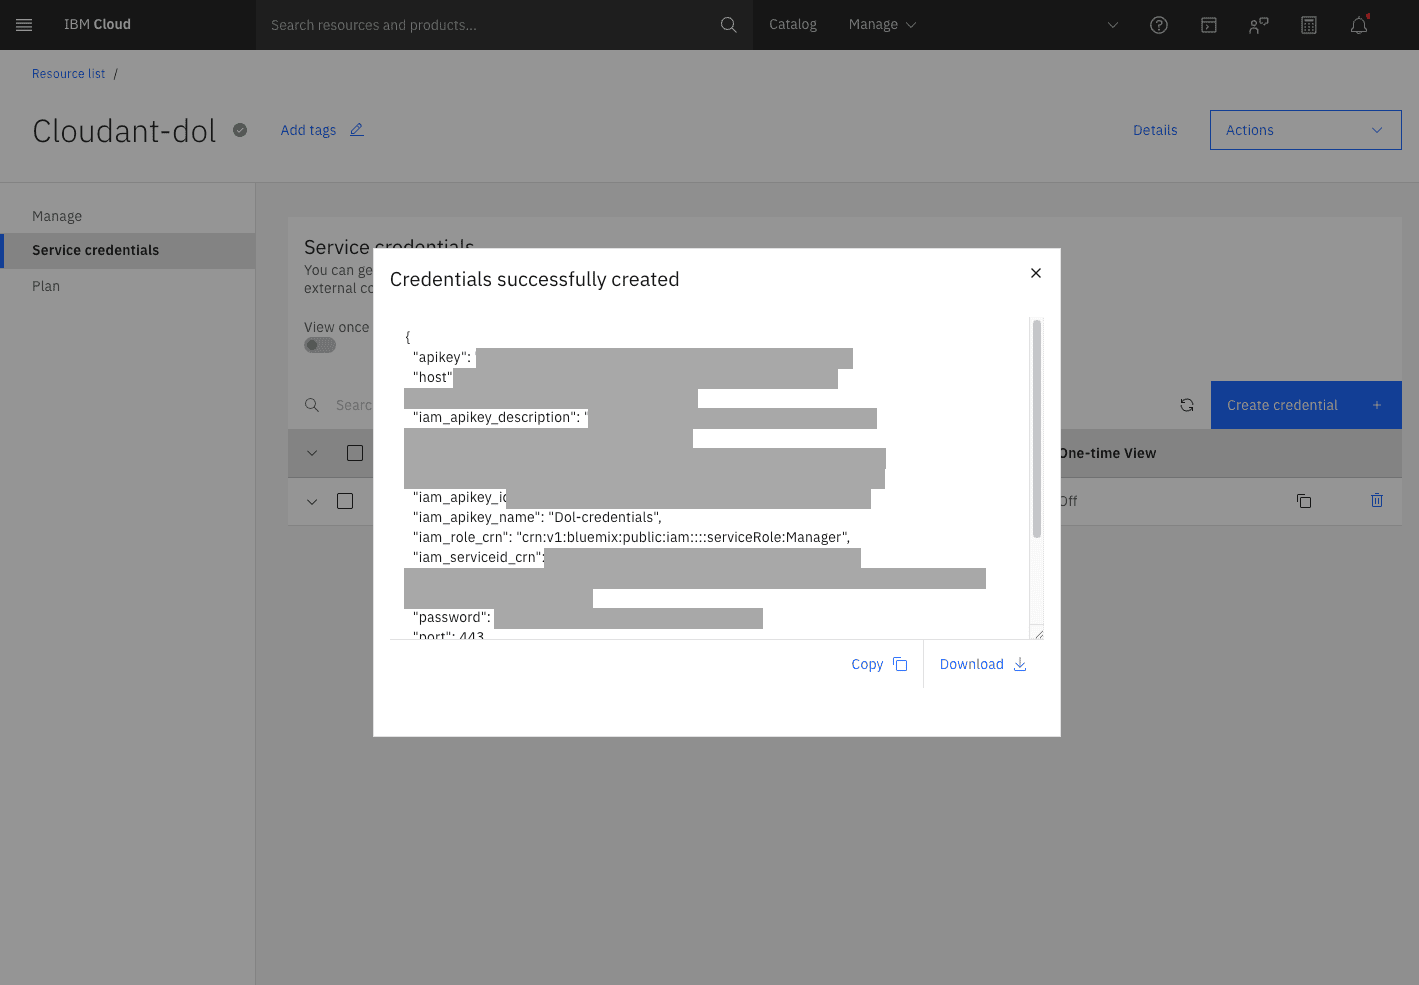Screen dimensions: 1419x985
Task: Click the JSON text area resize handle
Action: click(x=1039, y=634)
